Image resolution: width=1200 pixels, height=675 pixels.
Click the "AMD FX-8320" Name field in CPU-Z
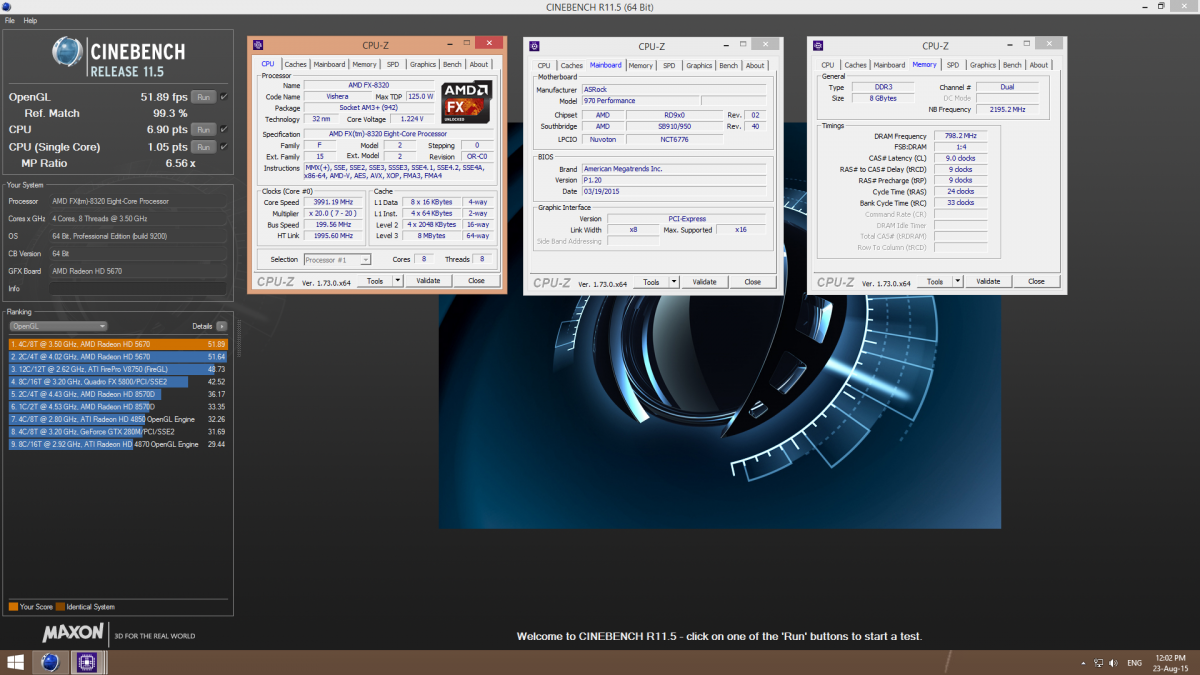click(x=370, y=85)
